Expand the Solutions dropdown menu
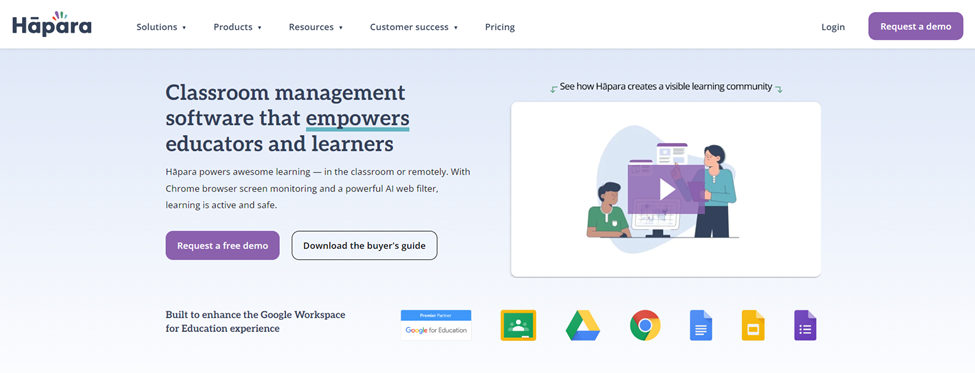Screen dimensions: 975x373 coord(162,27)
